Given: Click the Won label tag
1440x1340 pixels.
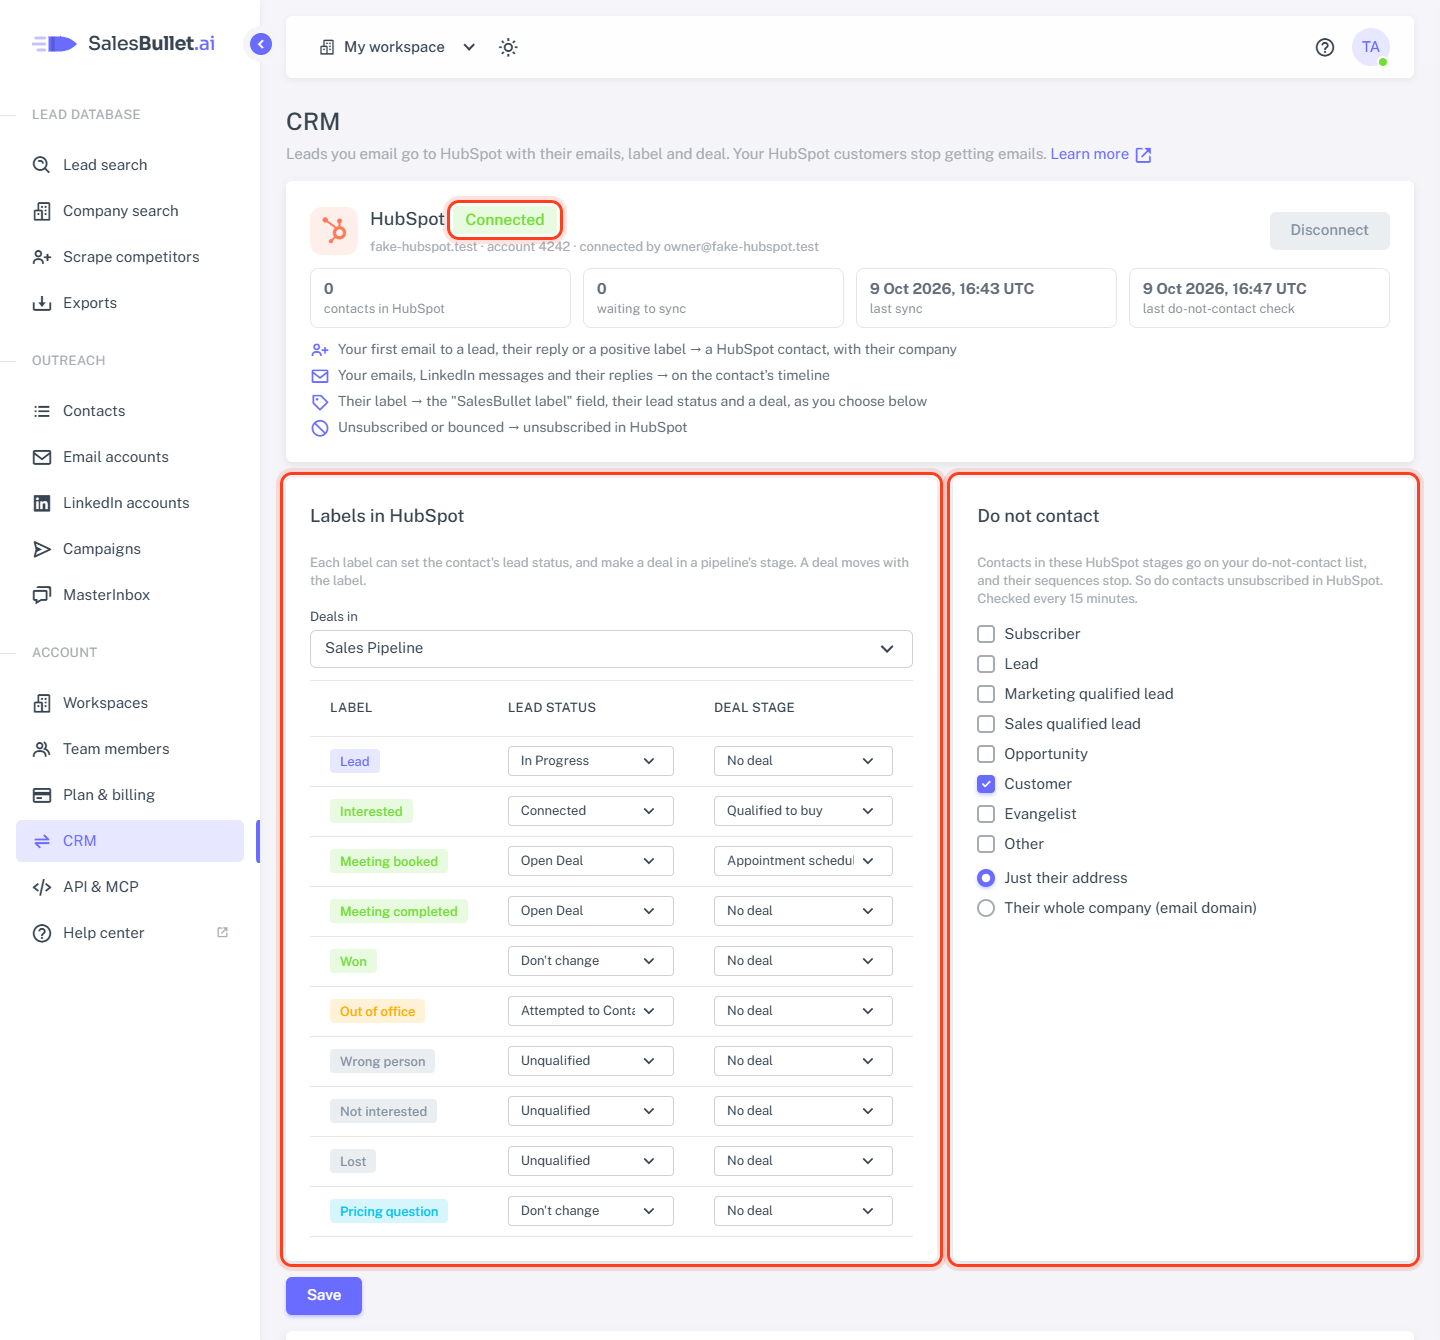Looking at the screenshot, I should pyautogui.click(x=353, y=961).
